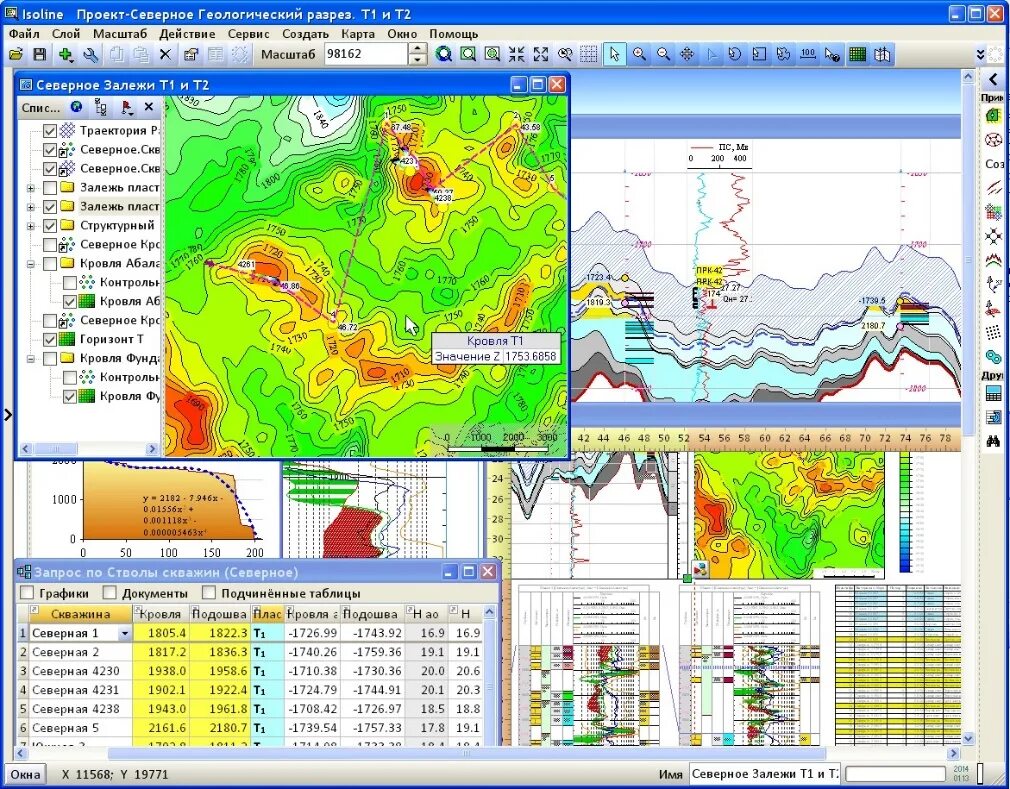Open the wrench settings tool
Image resolution: width=1010 pixels, height=789 pixels.
(x=91, y=55)
